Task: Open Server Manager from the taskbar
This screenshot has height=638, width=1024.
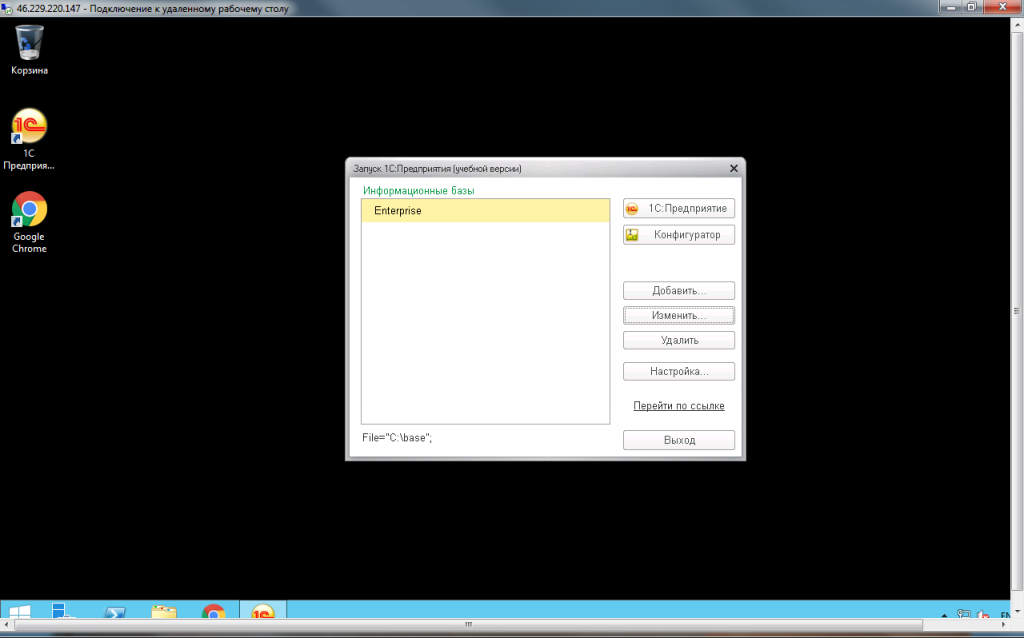Action: point(63,610)
